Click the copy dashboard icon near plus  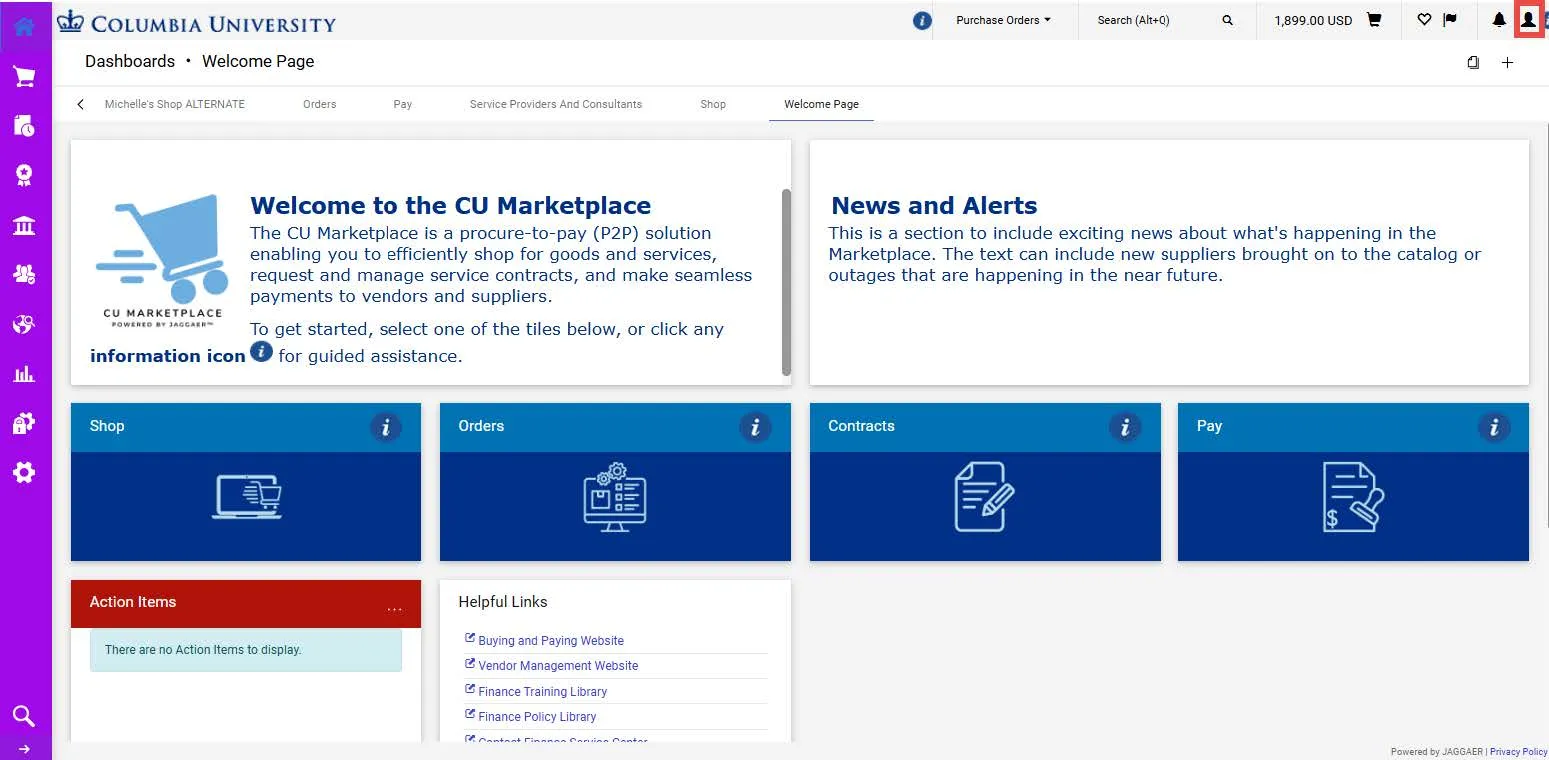[x=1473, y=62]
